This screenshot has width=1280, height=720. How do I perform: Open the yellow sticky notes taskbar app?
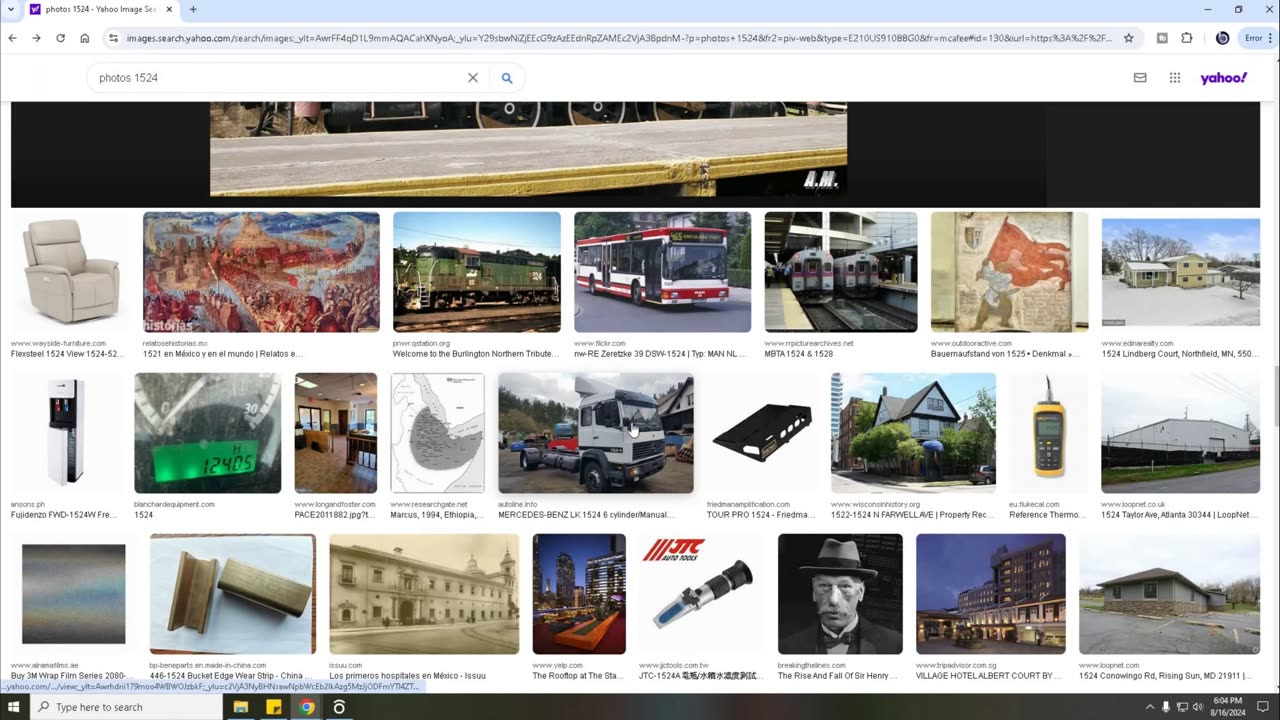[x=274, y=707]
